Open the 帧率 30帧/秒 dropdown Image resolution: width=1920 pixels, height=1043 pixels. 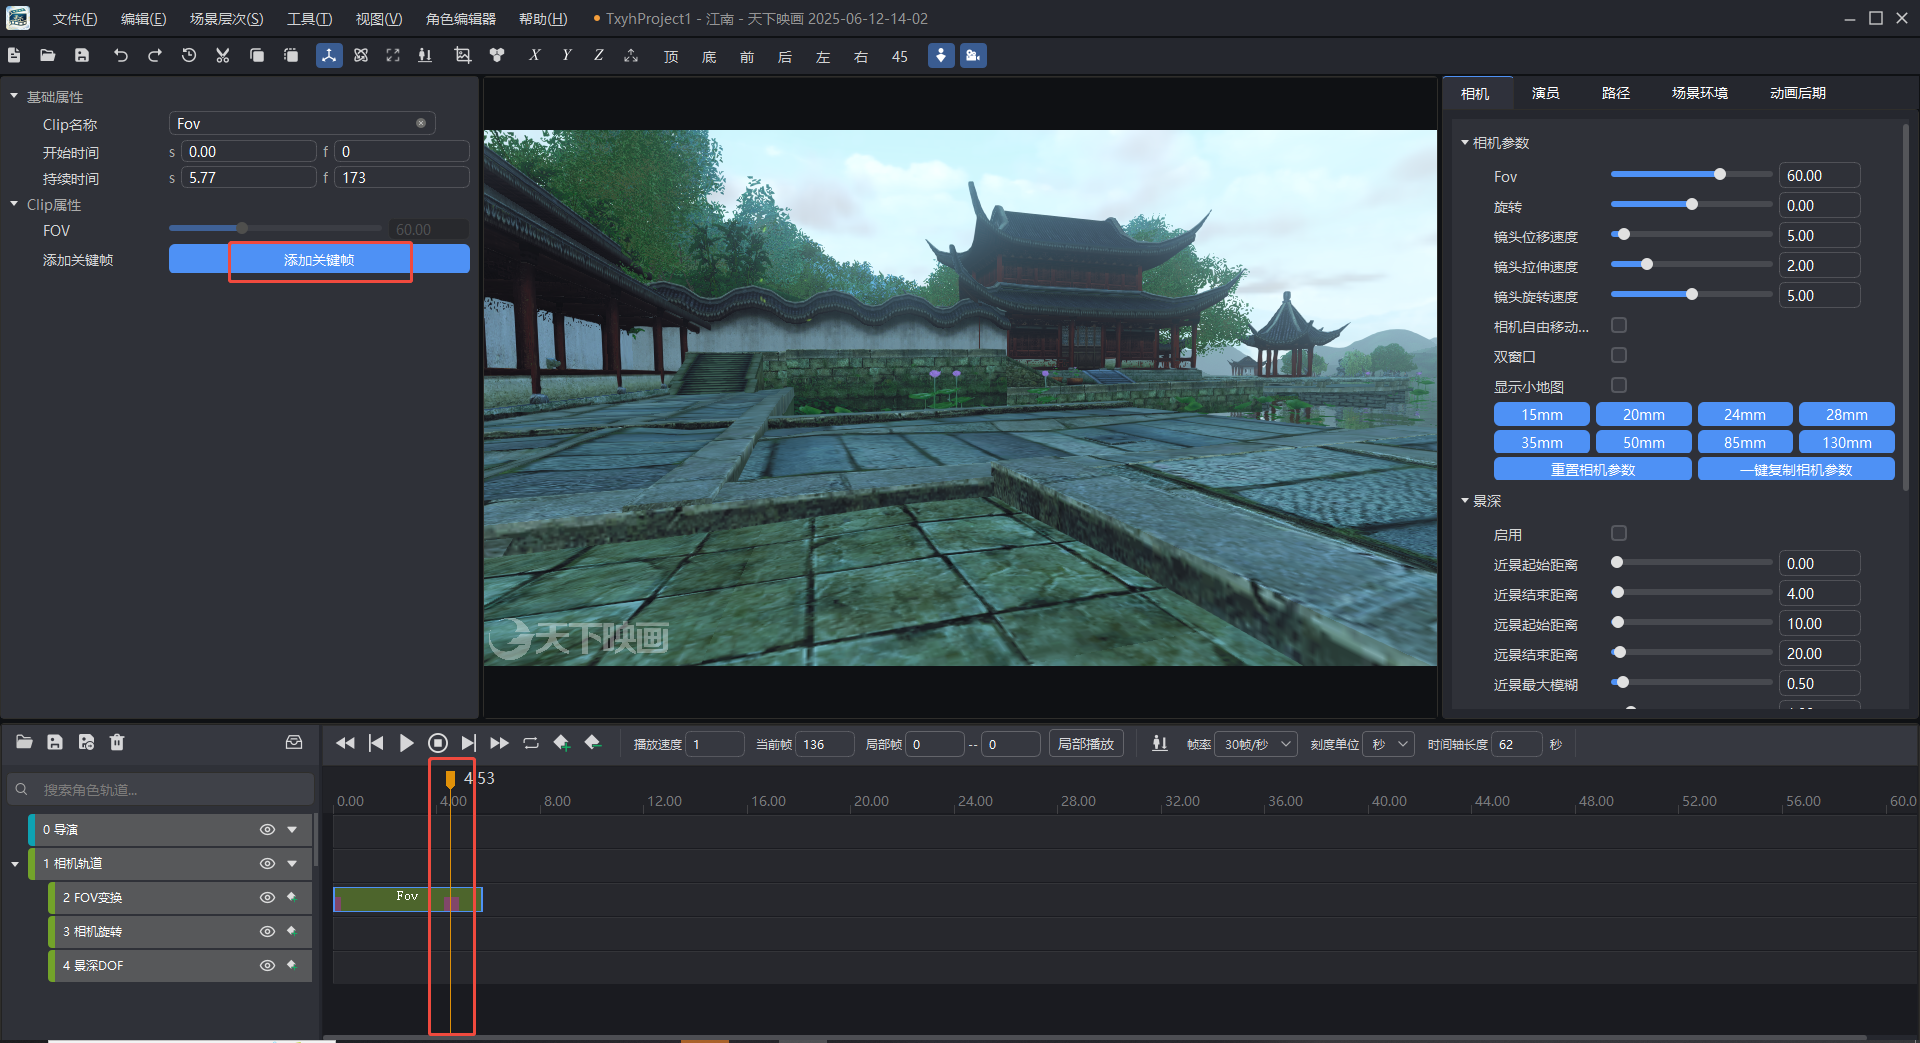pyautogui.click(x=1256, y=744)
